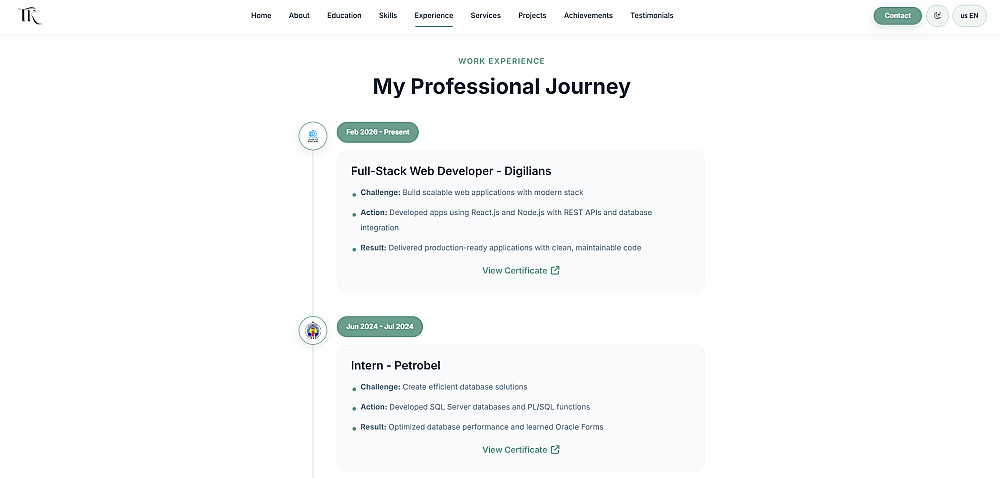Open View Certificate link for Digilians

click(515, 270)
